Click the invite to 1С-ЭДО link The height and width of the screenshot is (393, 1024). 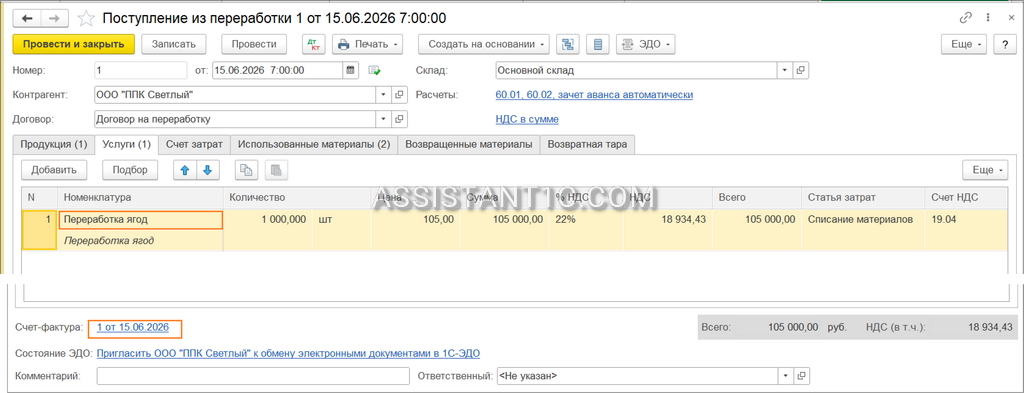288,353
